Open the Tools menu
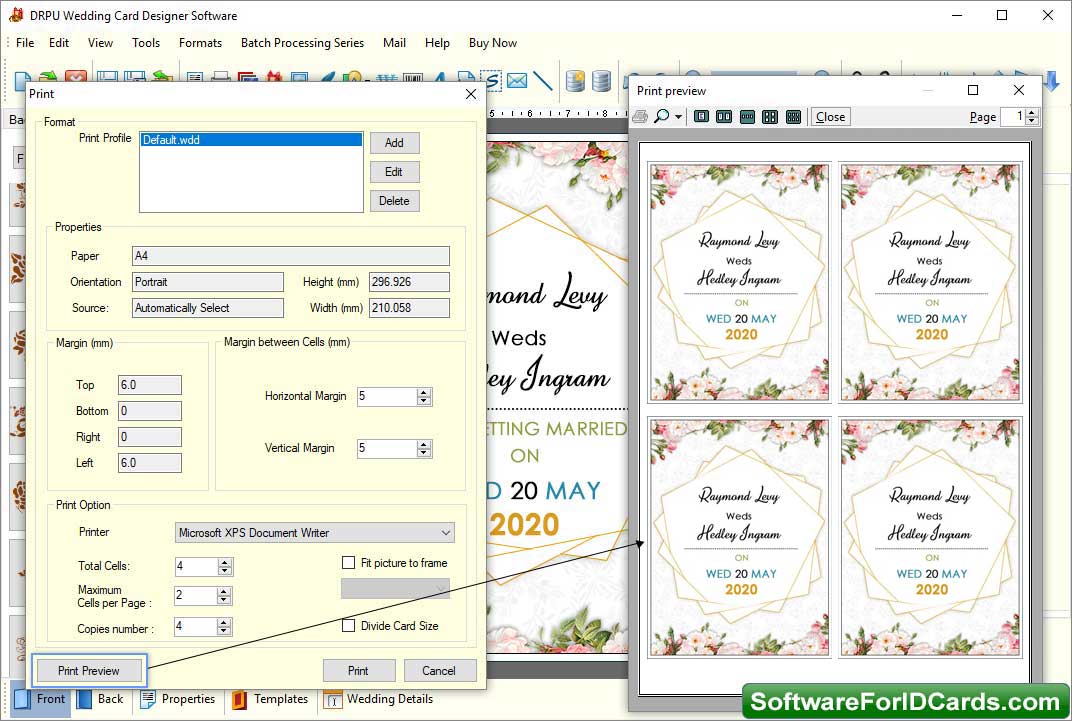Viewport: 1072px width, 721px height. click(146, 42)
